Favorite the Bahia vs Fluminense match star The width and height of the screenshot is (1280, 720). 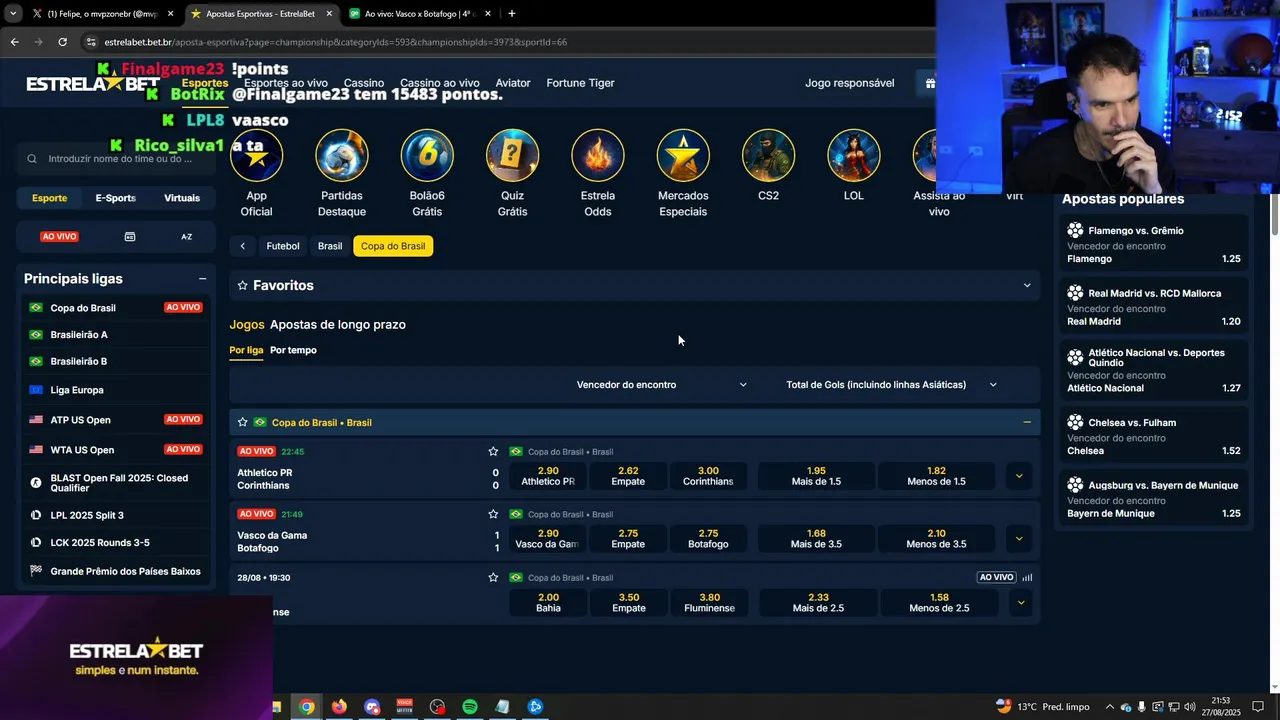(493, 577)
